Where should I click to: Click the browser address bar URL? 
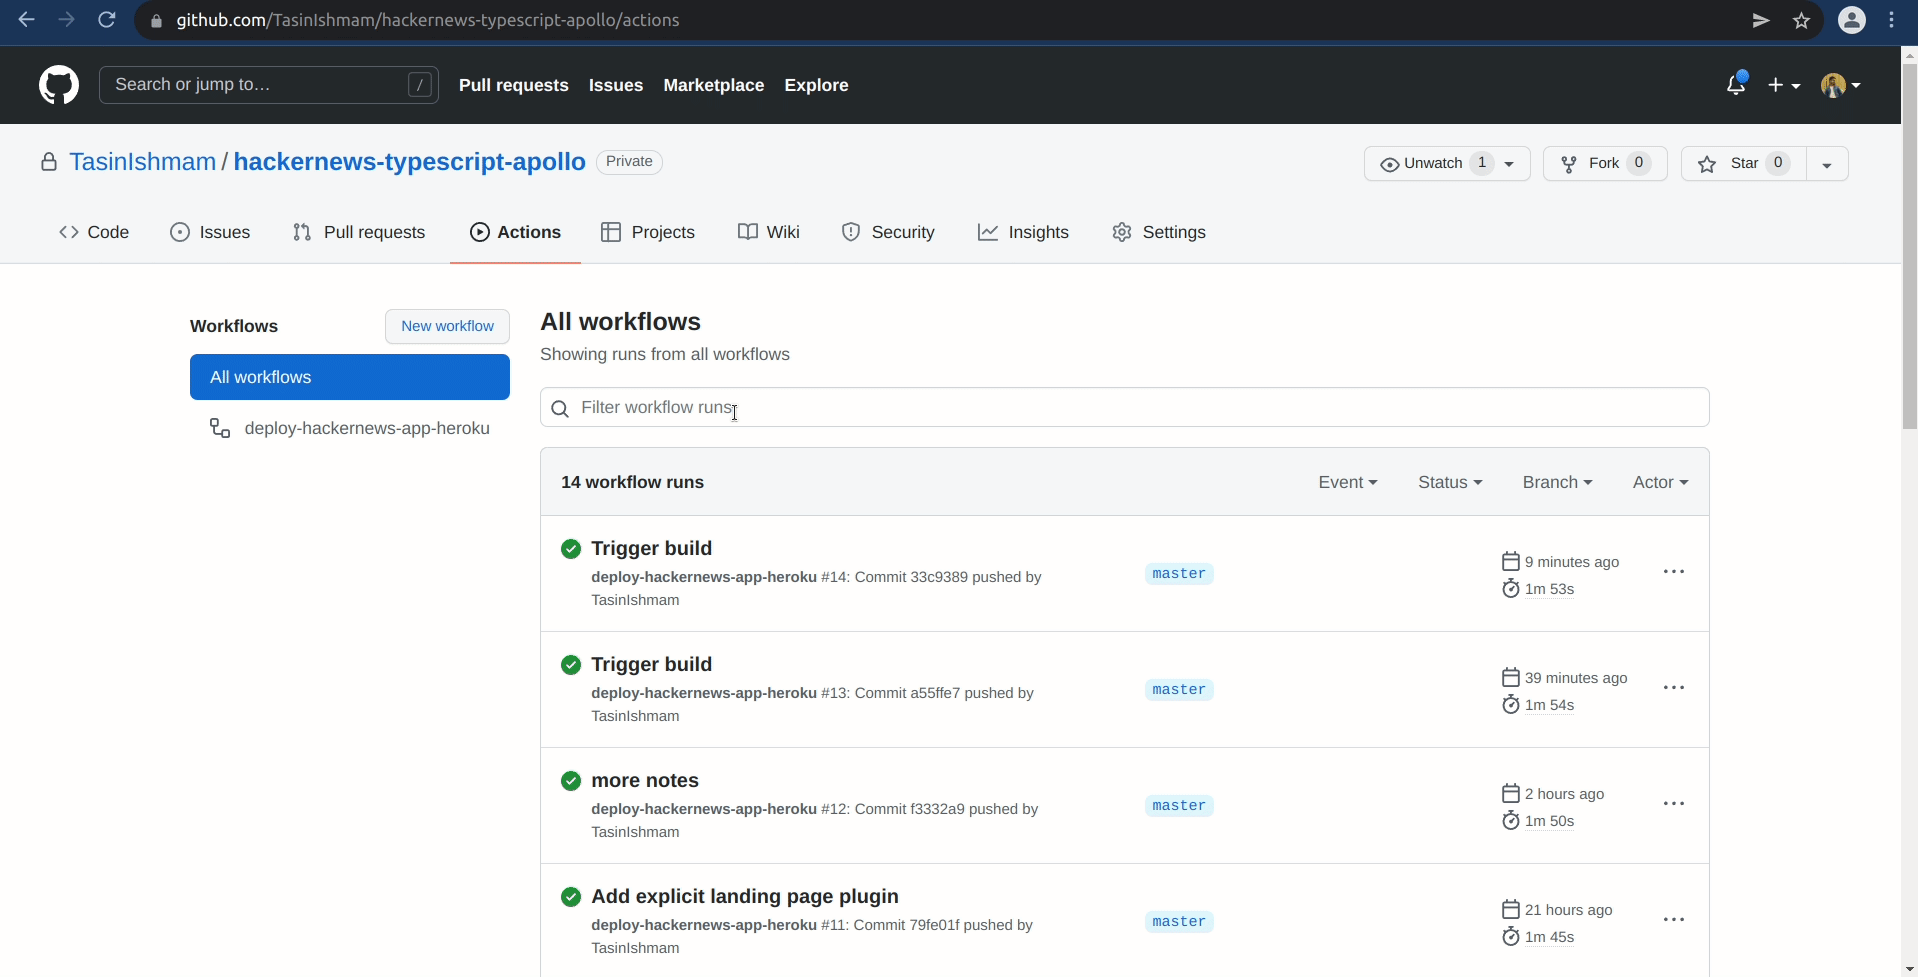428,20
